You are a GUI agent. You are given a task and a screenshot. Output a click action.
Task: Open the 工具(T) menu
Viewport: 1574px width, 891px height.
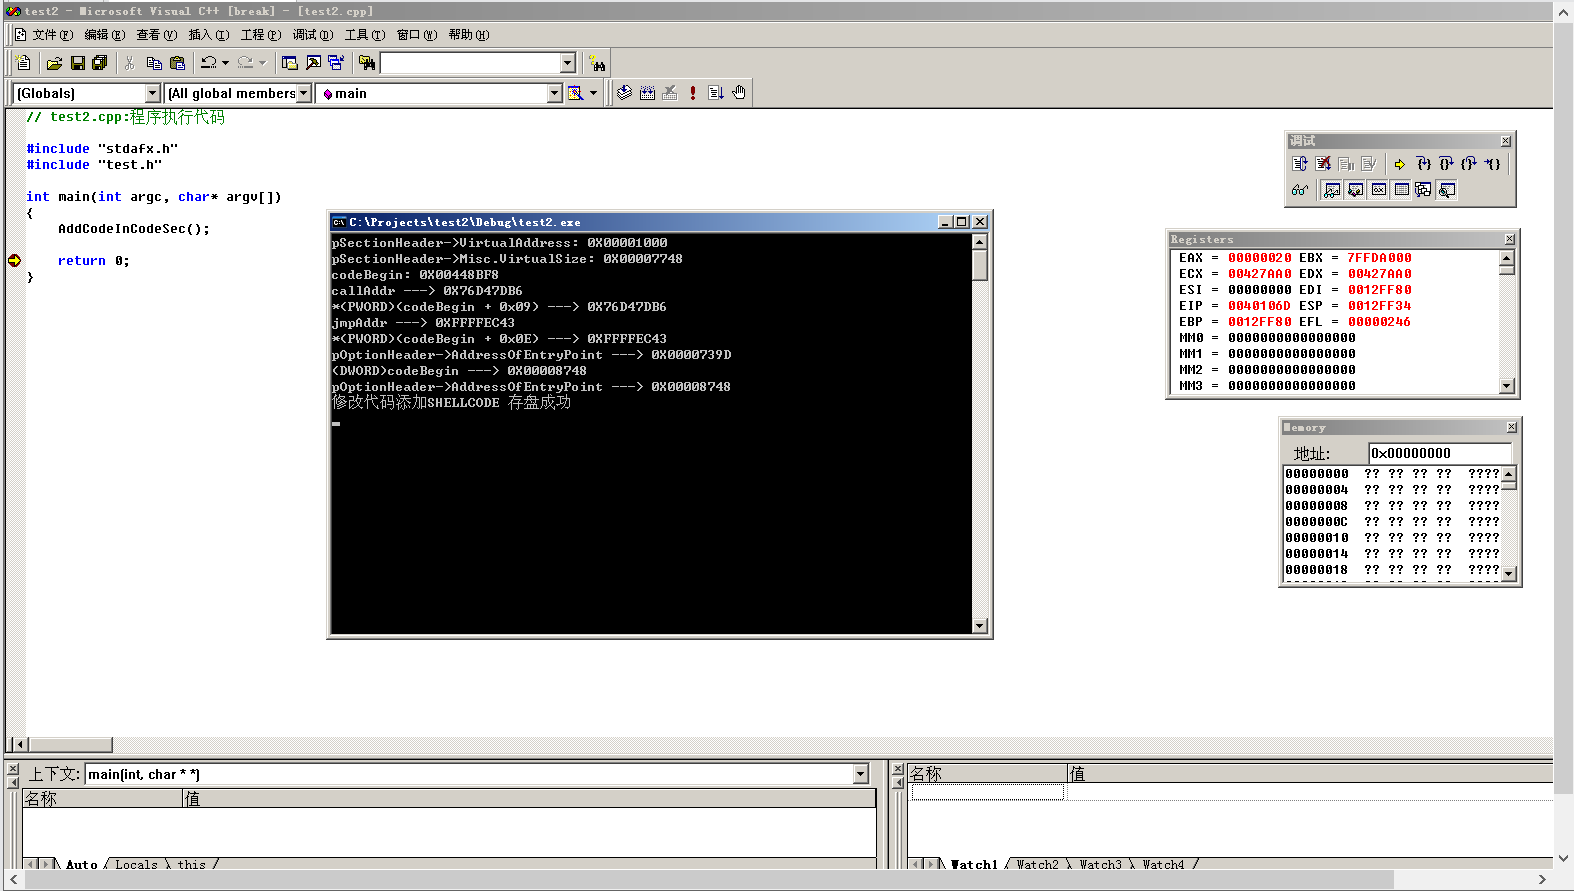click(x=365, y=35)
